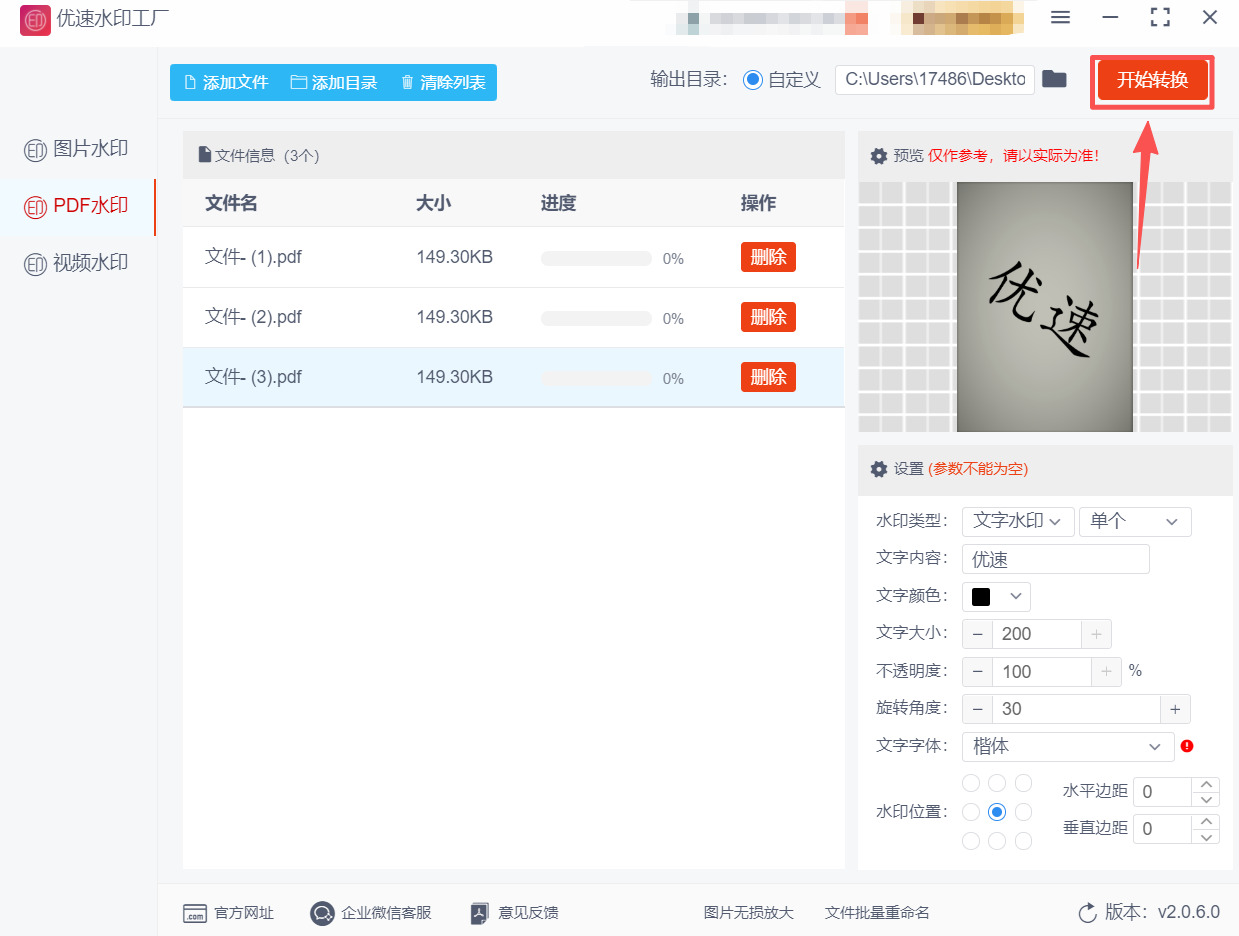Delete 文件- (2).pdf with its 删除 button

[768, 317]
